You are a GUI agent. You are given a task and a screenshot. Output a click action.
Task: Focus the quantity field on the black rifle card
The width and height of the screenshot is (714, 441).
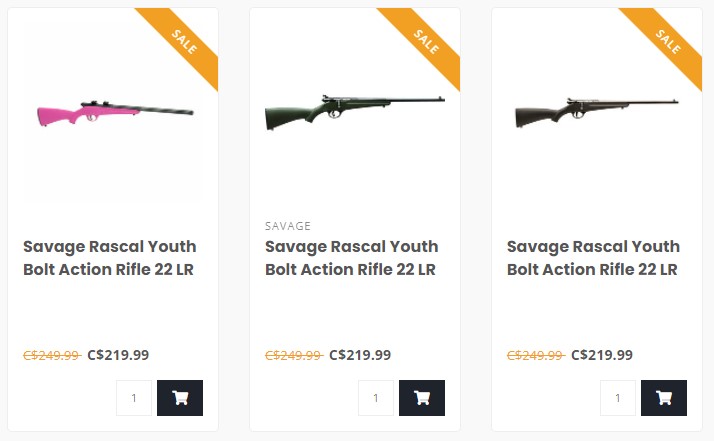617,398
